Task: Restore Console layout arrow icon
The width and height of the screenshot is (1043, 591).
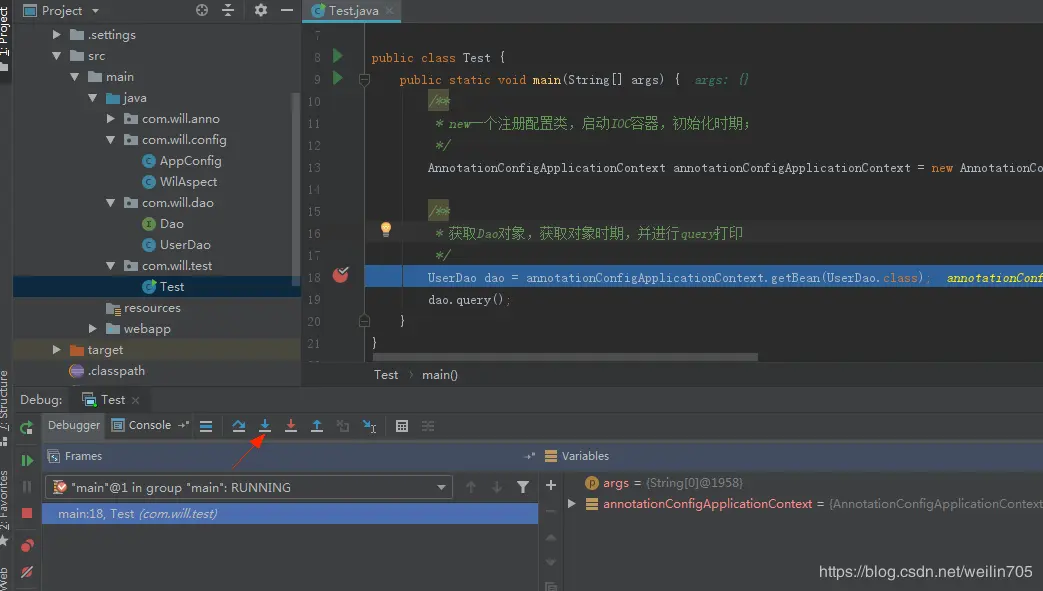Action: coord(184,425)
